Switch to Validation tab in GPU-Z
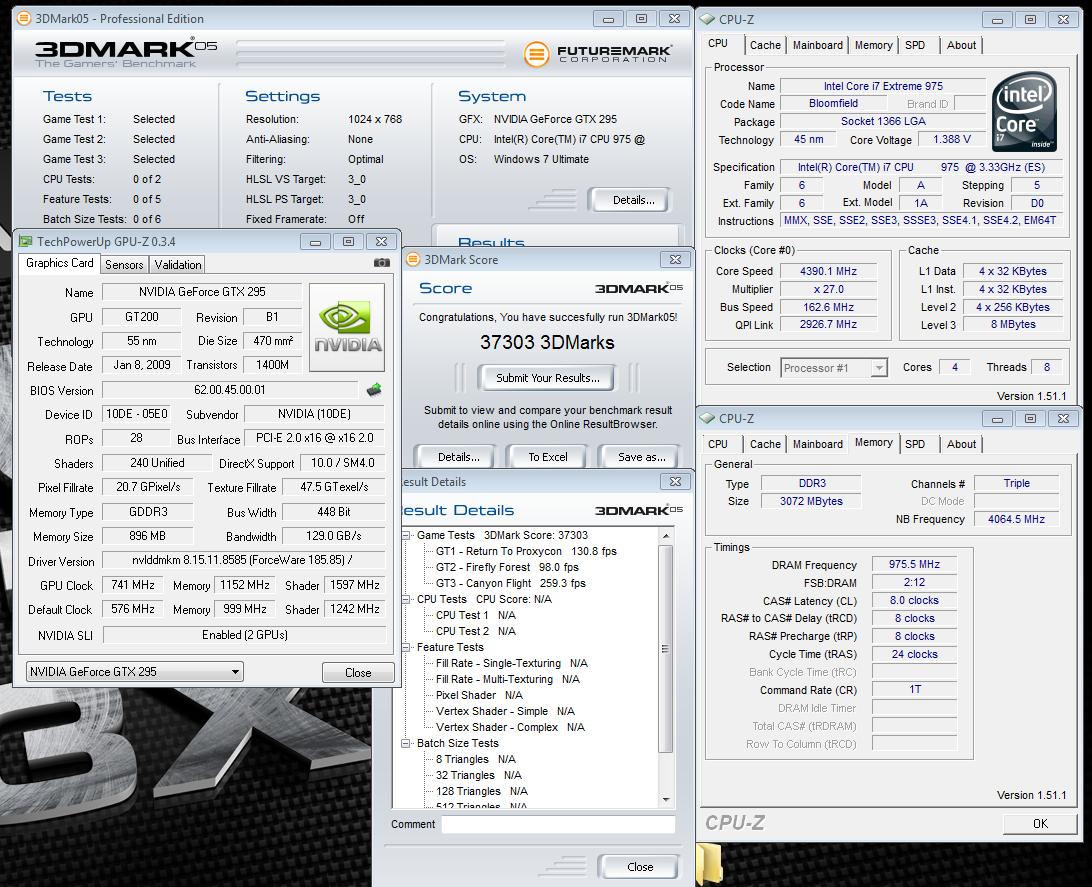 (x=178, y=265)
